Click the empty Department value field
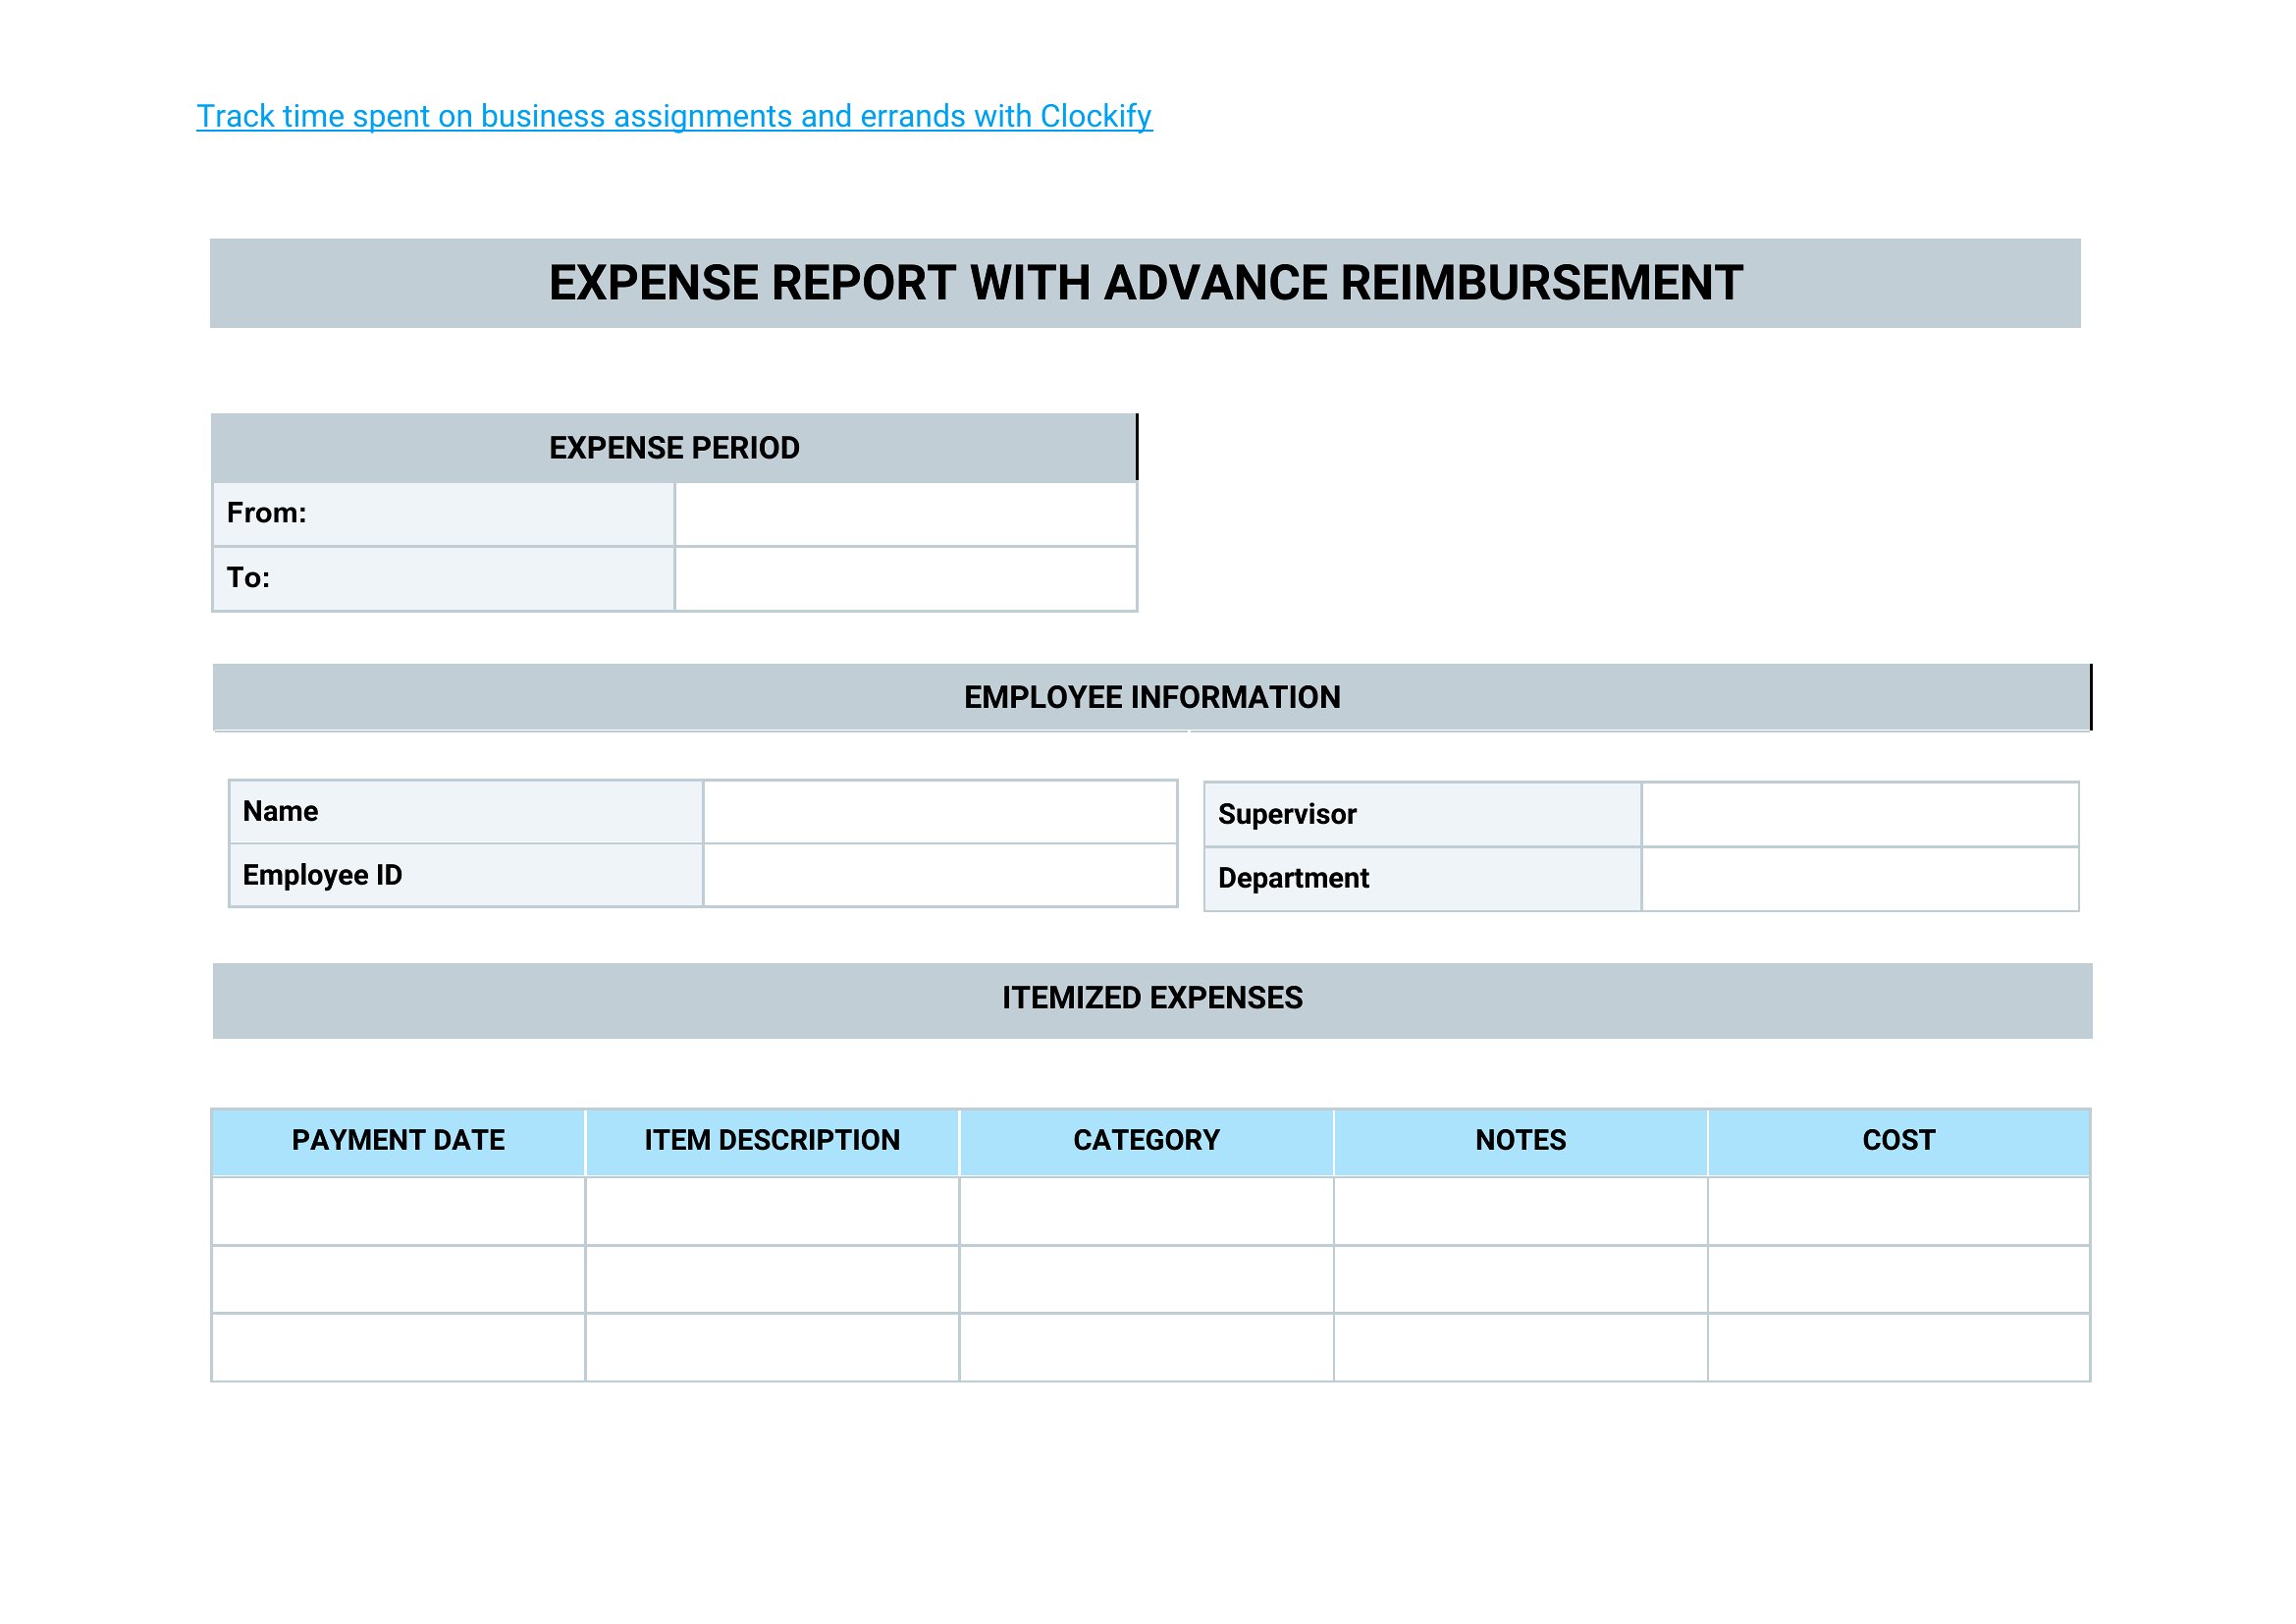Image resolution: width=2296 pixels, height=1624 pixels. pyautogui.click(x=1860, y=879)
